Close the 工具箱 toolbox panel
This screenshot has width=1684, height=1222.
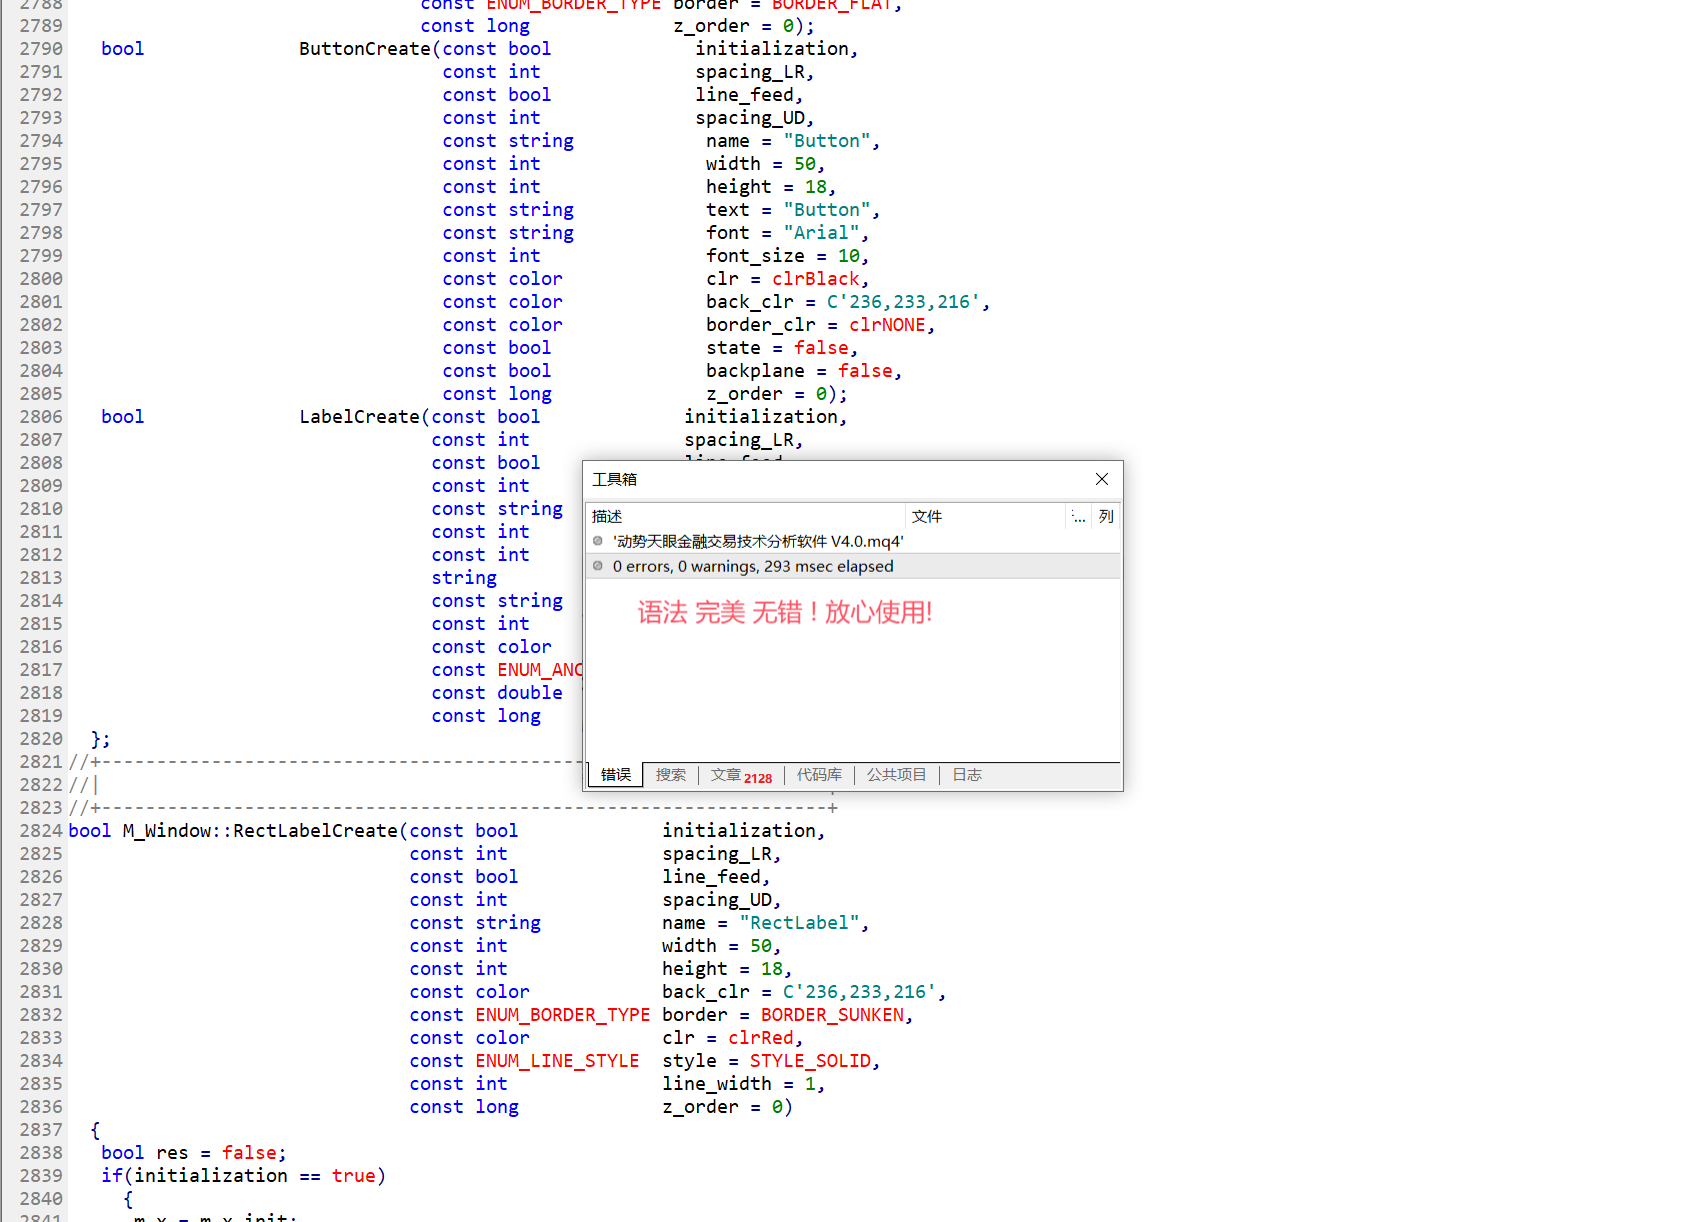click(x=1101, y=479)
